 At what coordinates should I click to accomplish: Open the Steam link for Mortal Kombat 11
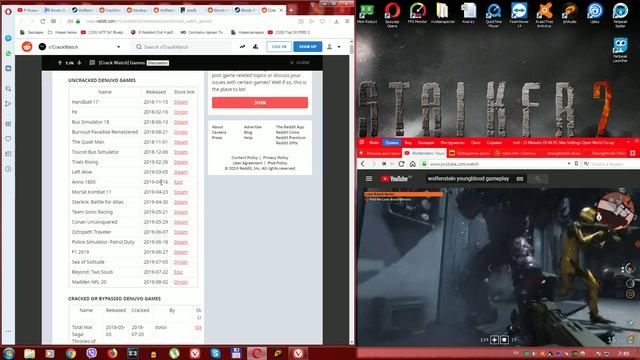[x=181, y=192]
